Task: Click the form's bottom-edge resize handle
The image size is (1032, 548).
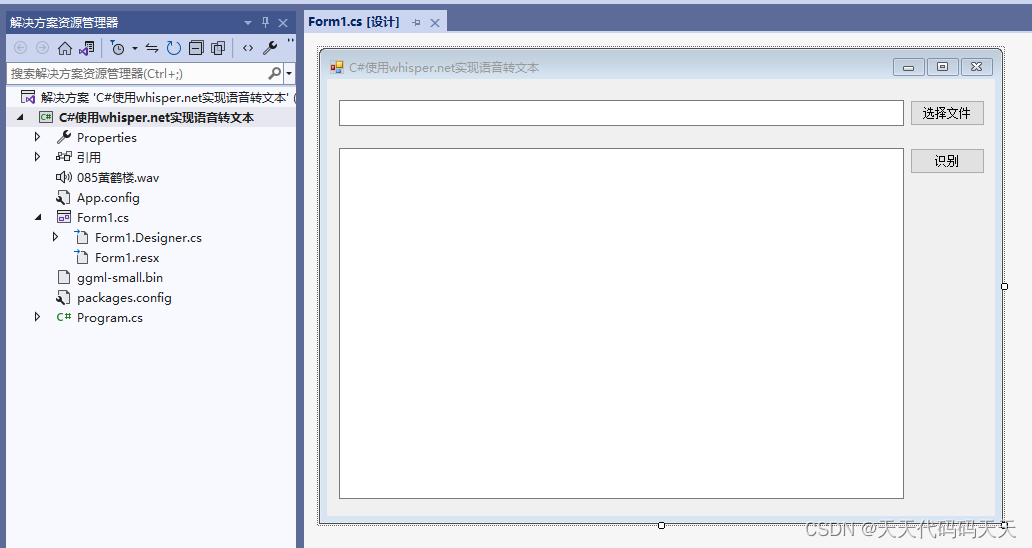Action: pos(661,525)
